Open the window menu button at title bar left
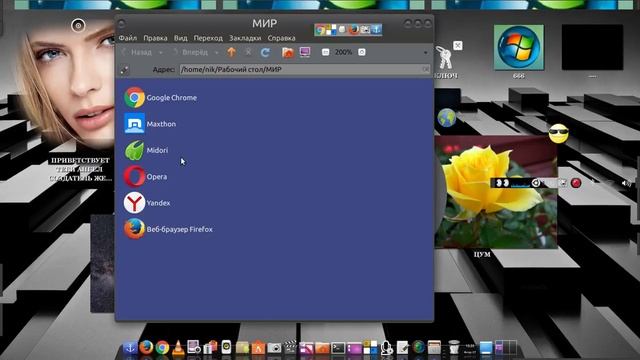640x360 pixels. (121, 24)
